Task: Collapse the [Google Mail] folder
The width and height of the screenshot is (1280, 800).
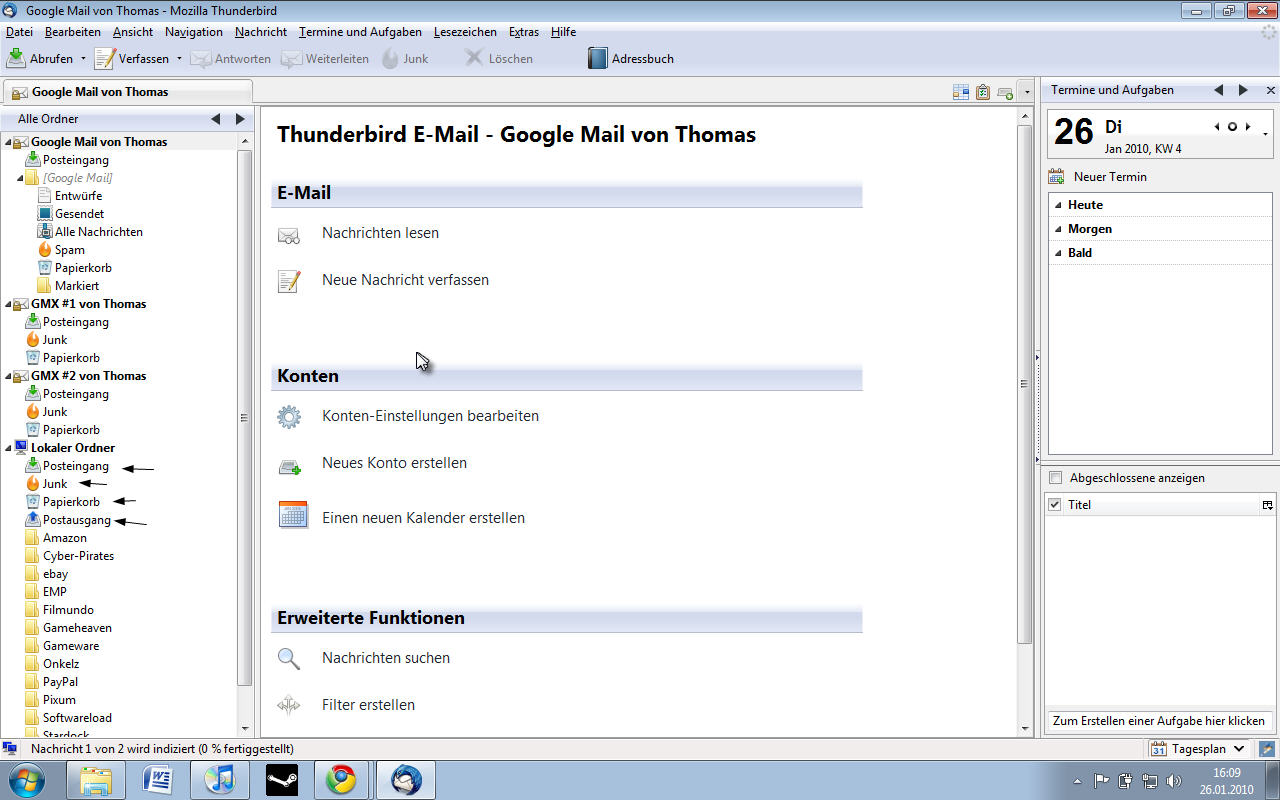Action: (x=20, y=178)
